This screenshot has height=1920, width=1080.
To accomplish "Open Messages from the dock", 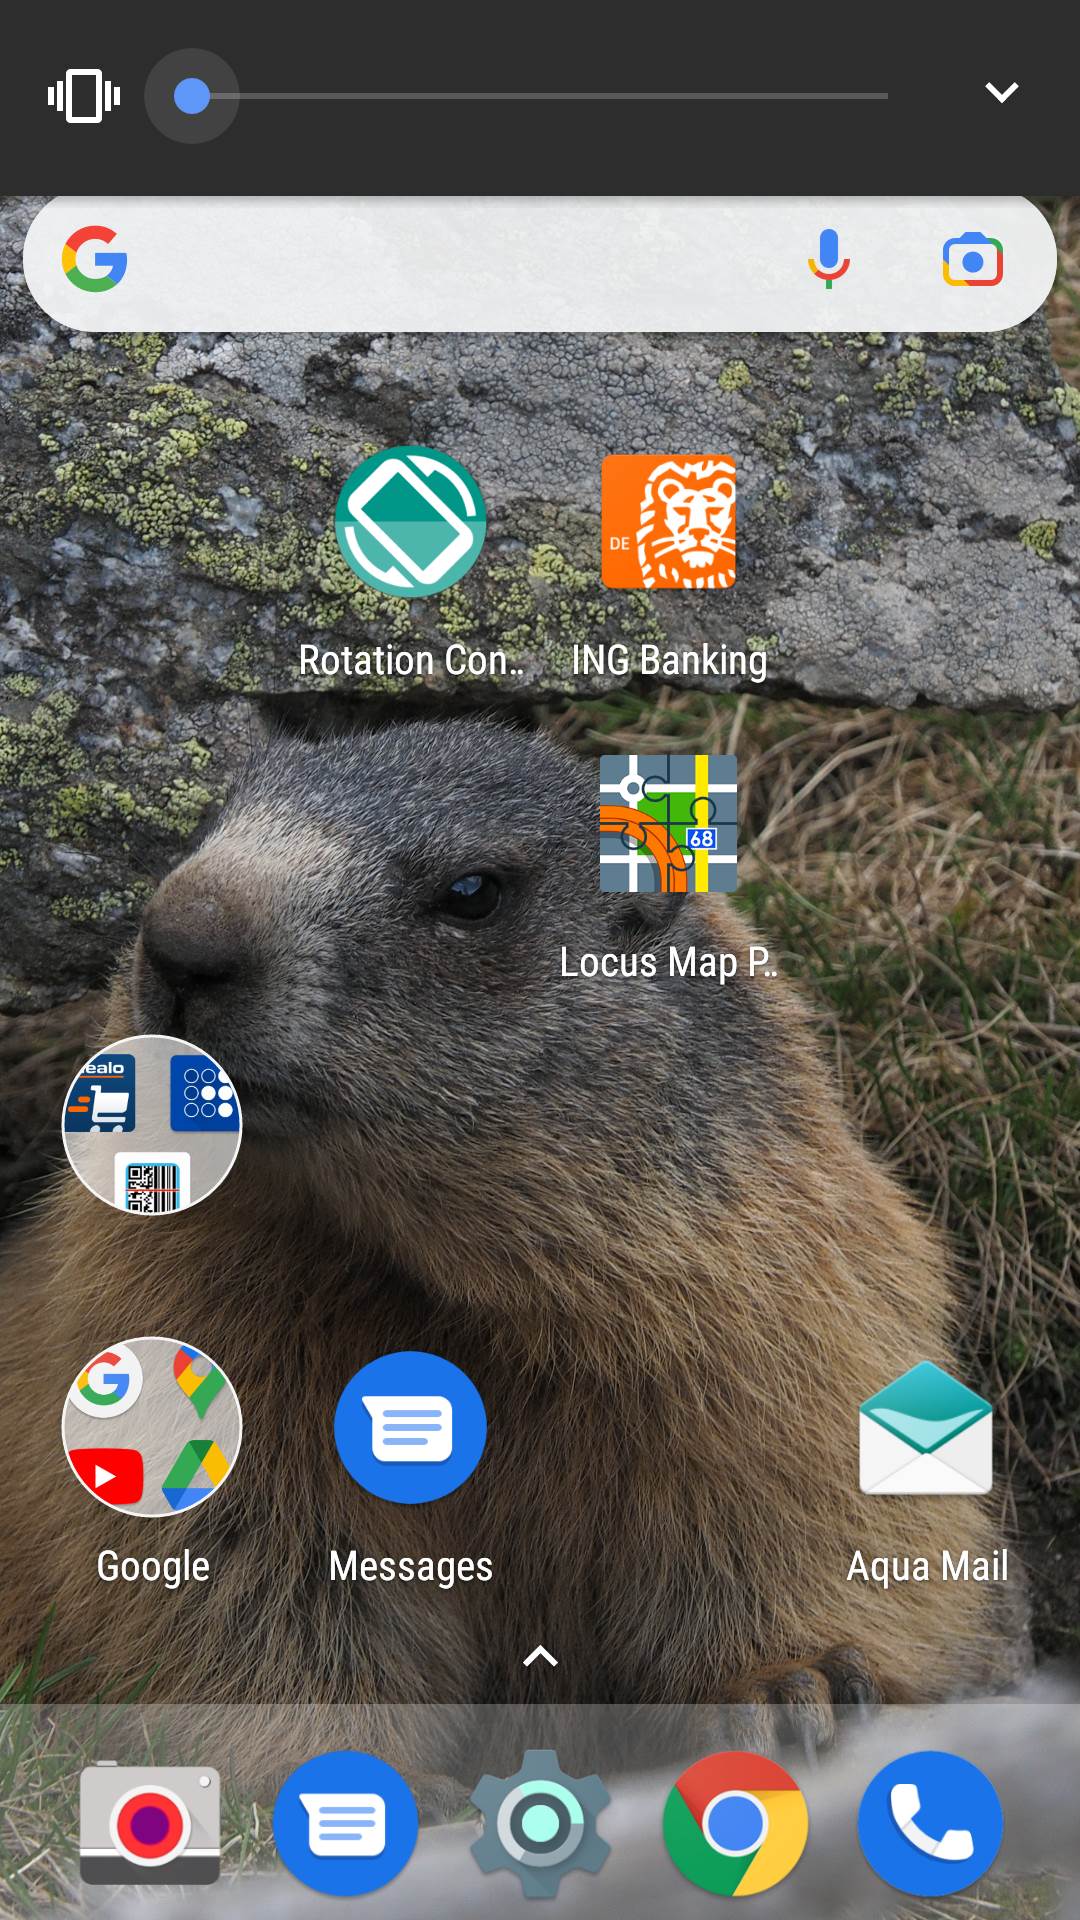I will point(345,1824).
